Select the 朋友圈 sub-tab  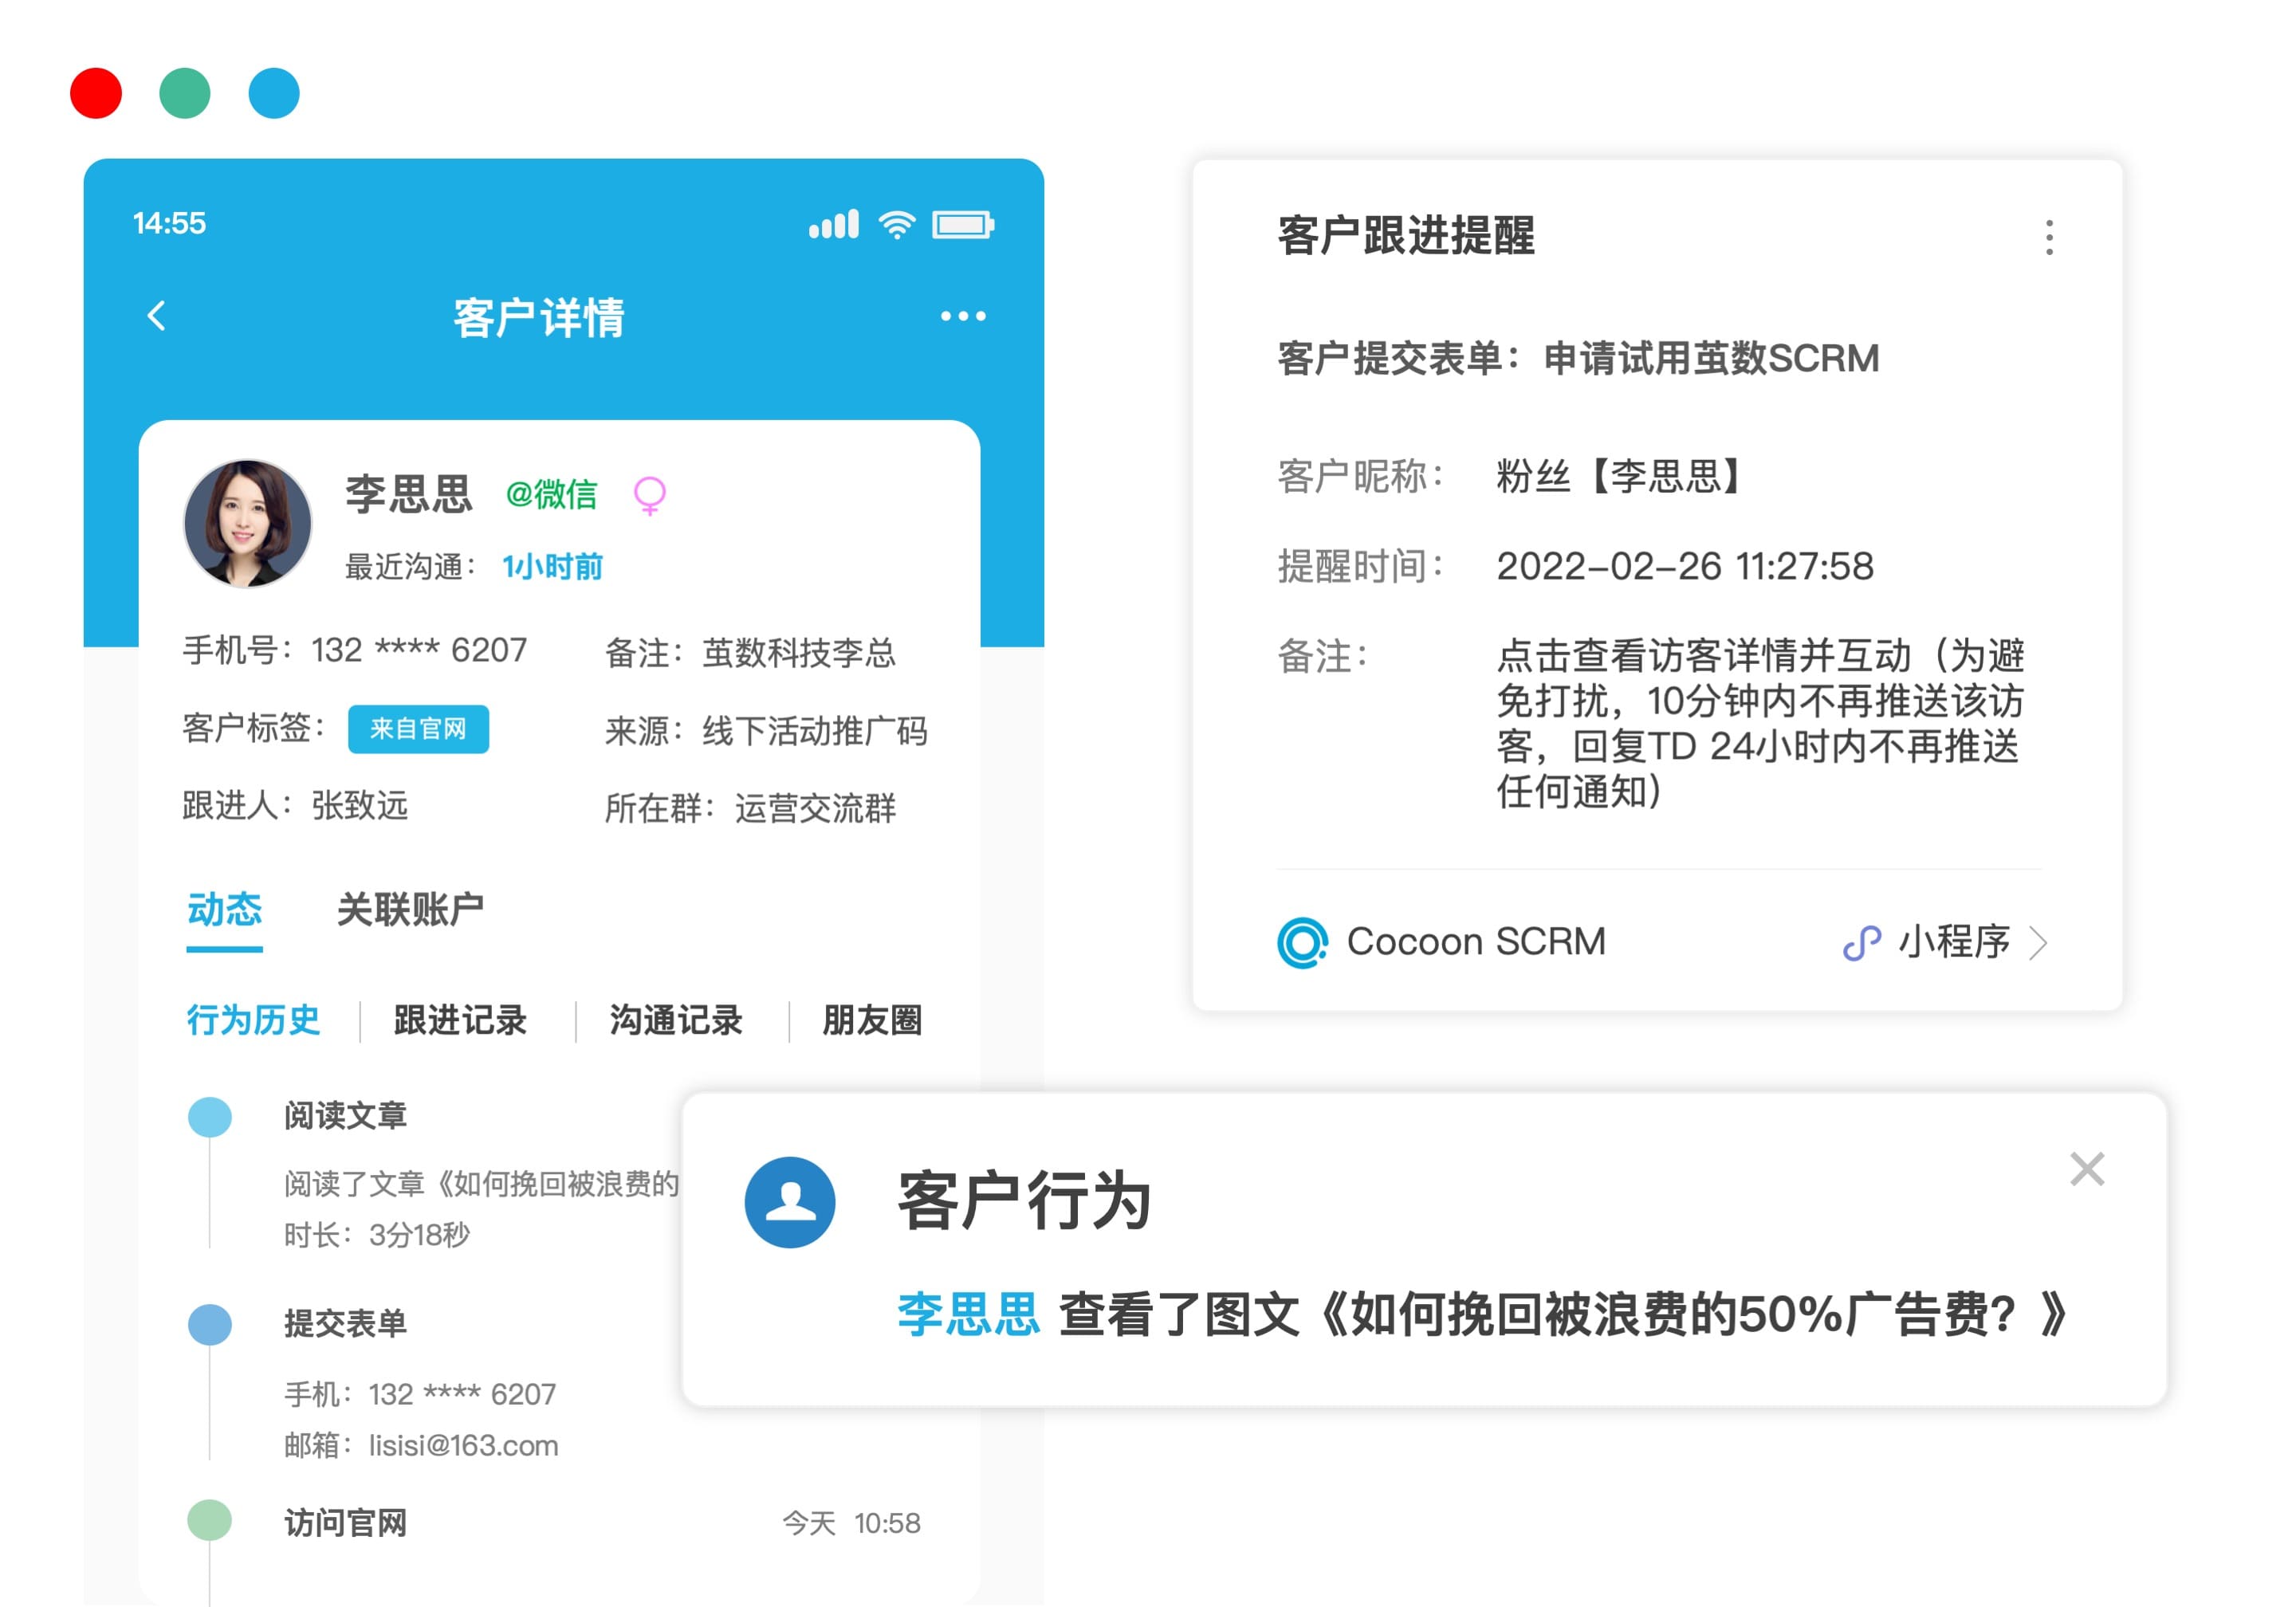pyautogui.click(x=872, y=1020)
